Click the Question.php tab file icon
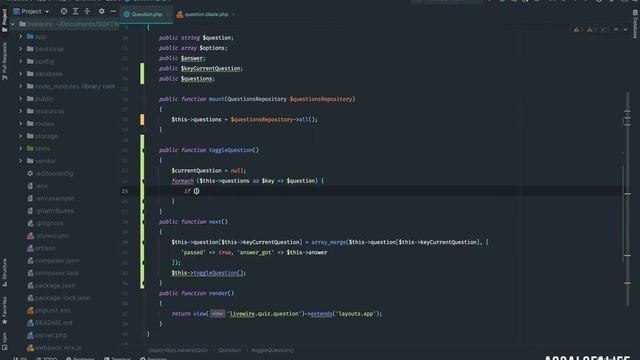640x360 pixels. point(127,14)
